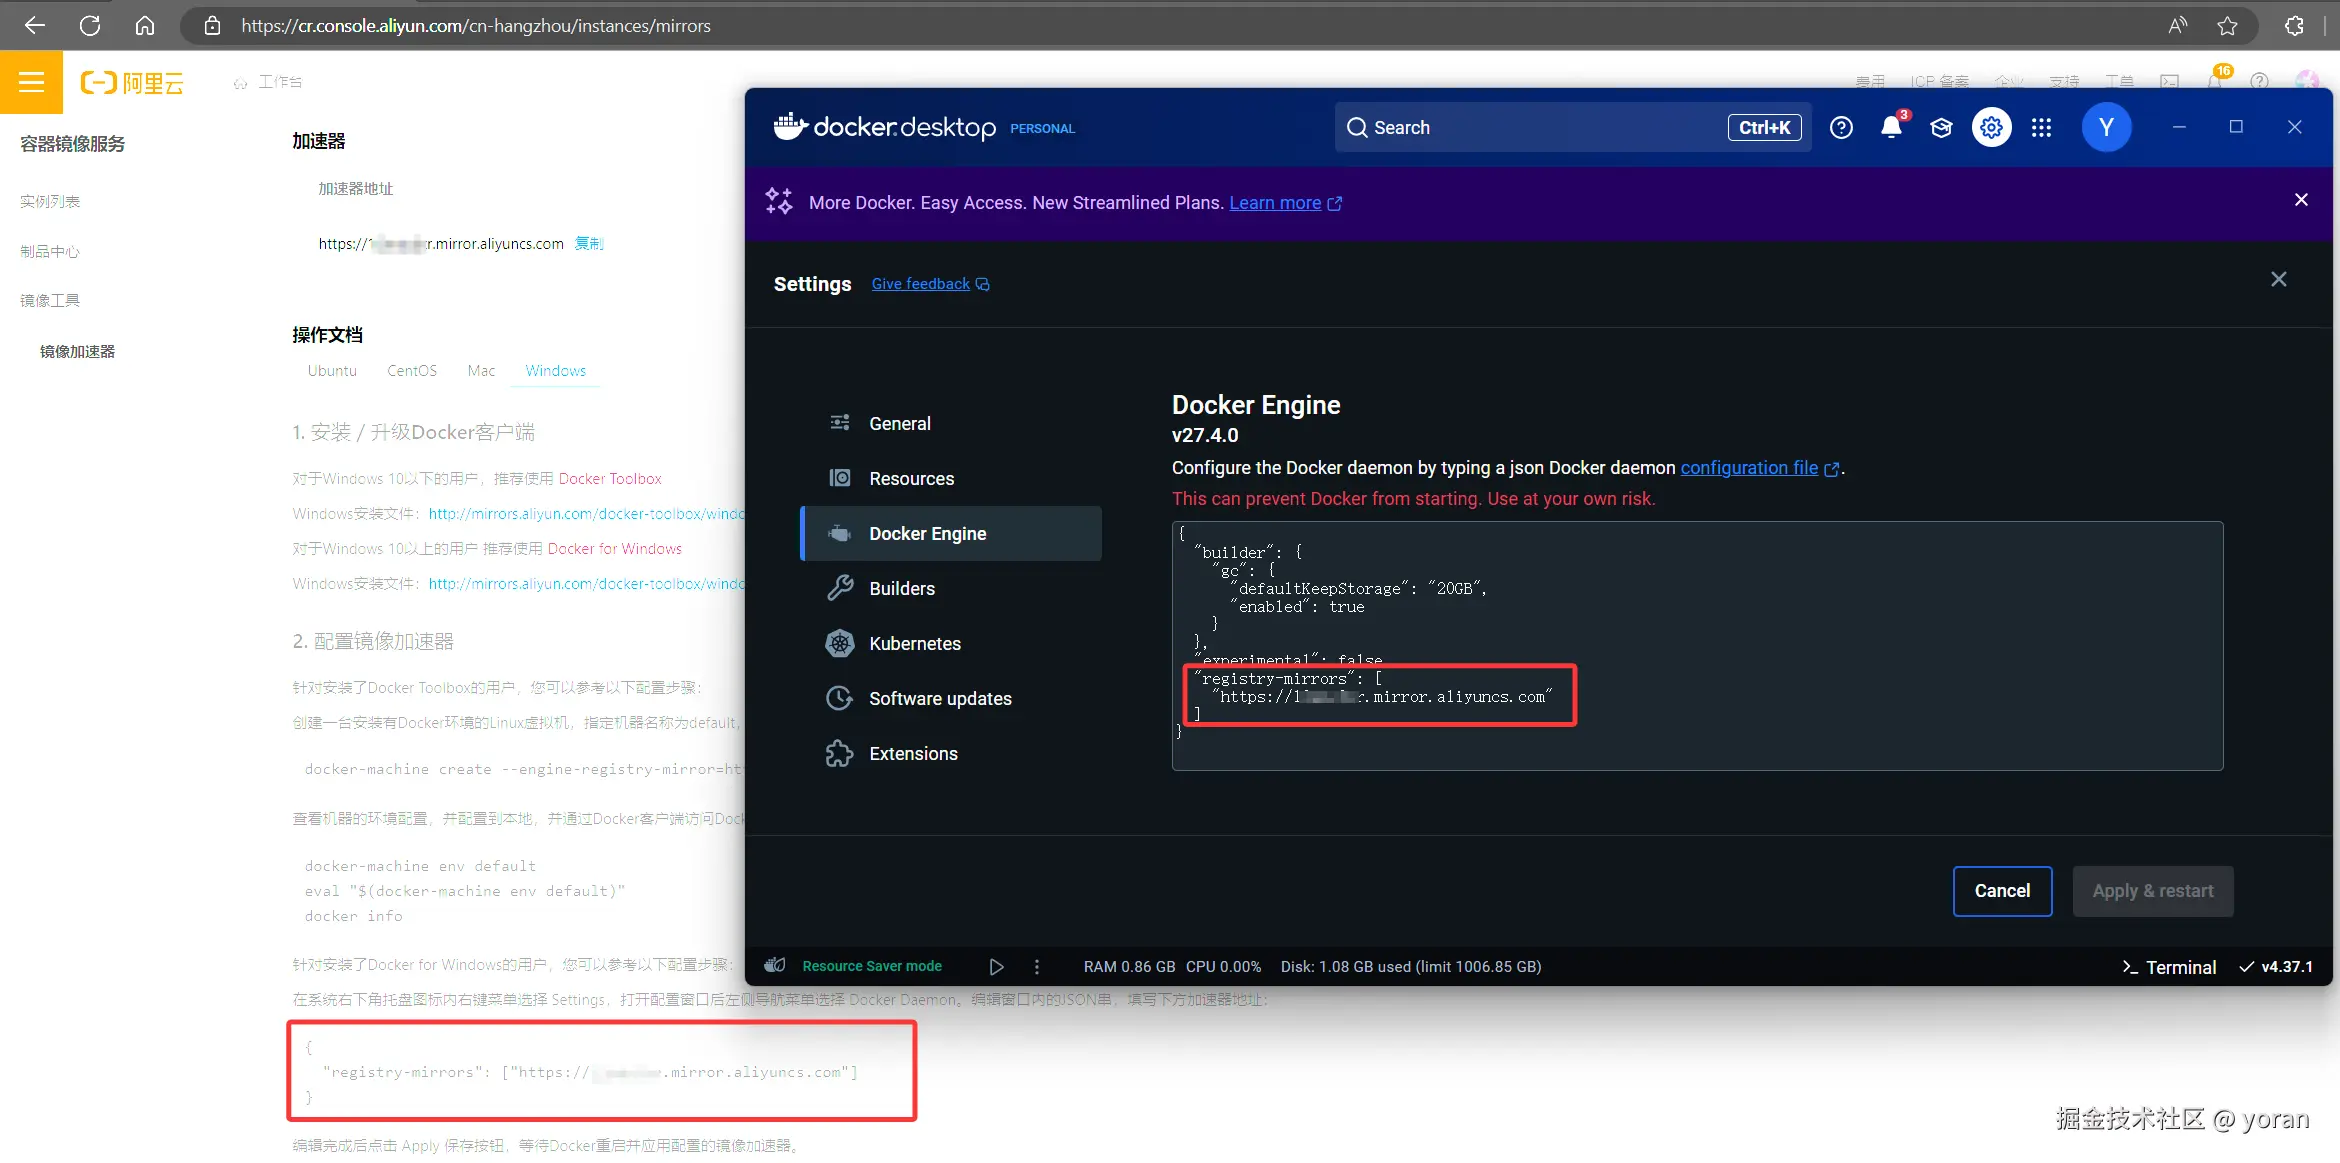Check Docker version v4.37.1 status
This screenshot has width=2340, height=1163.
pos(2276,967)
